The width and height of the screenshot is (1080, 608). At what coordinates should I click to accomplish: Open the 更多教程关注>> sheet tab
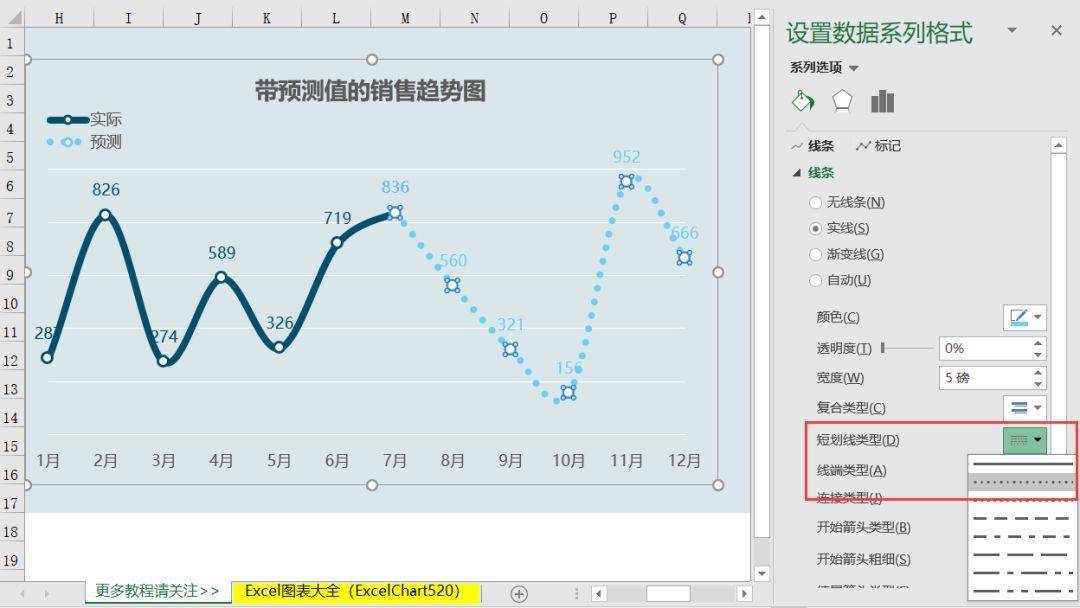[x=156, y=591]
